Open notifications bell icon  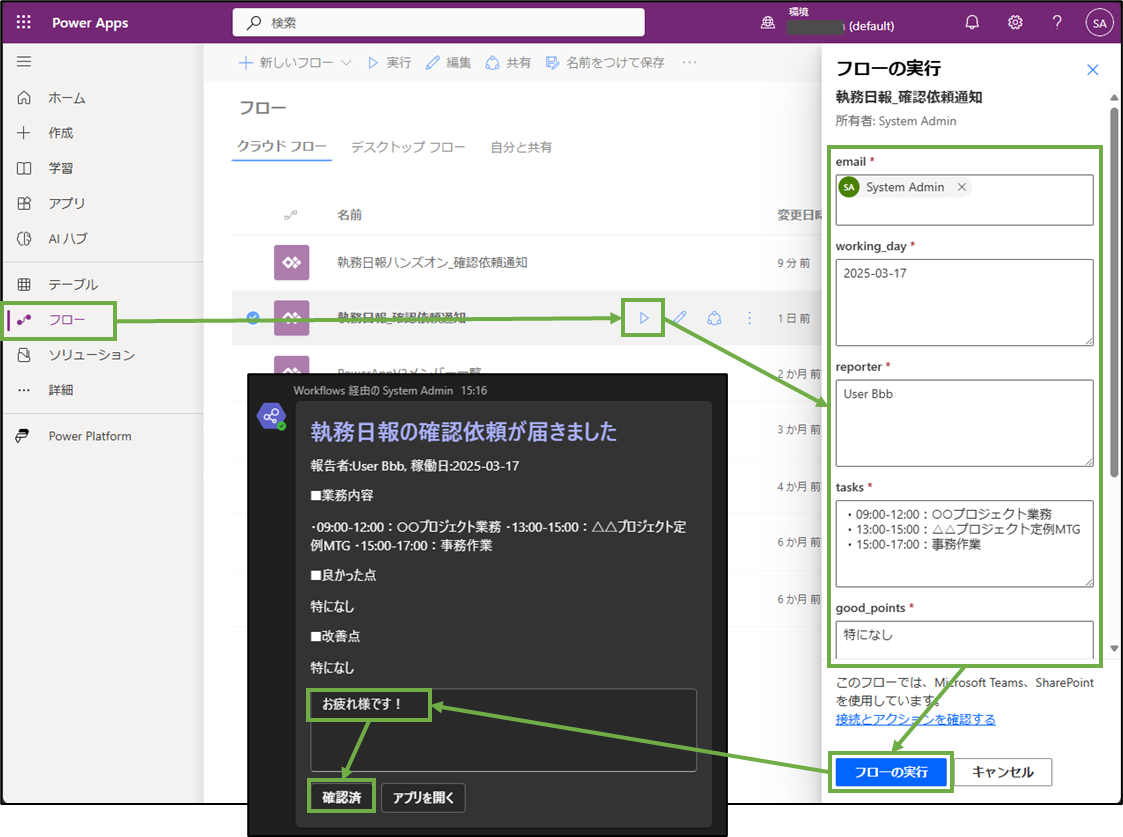pyautogui.click(x=972, y=22)
